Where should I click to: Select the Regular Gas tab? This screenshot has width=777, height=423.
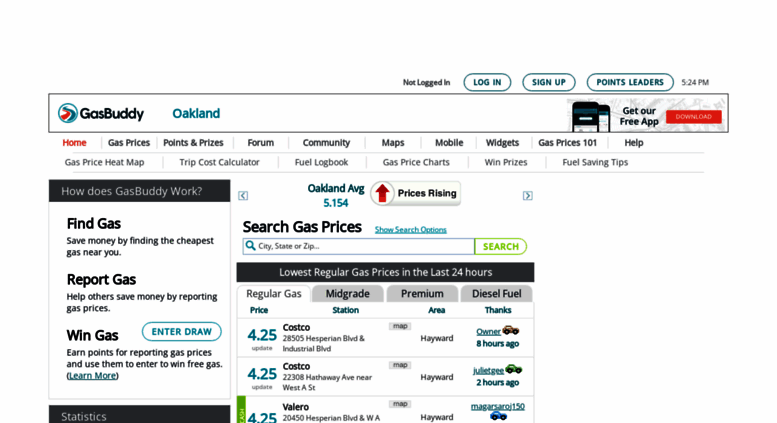point(274,294)
